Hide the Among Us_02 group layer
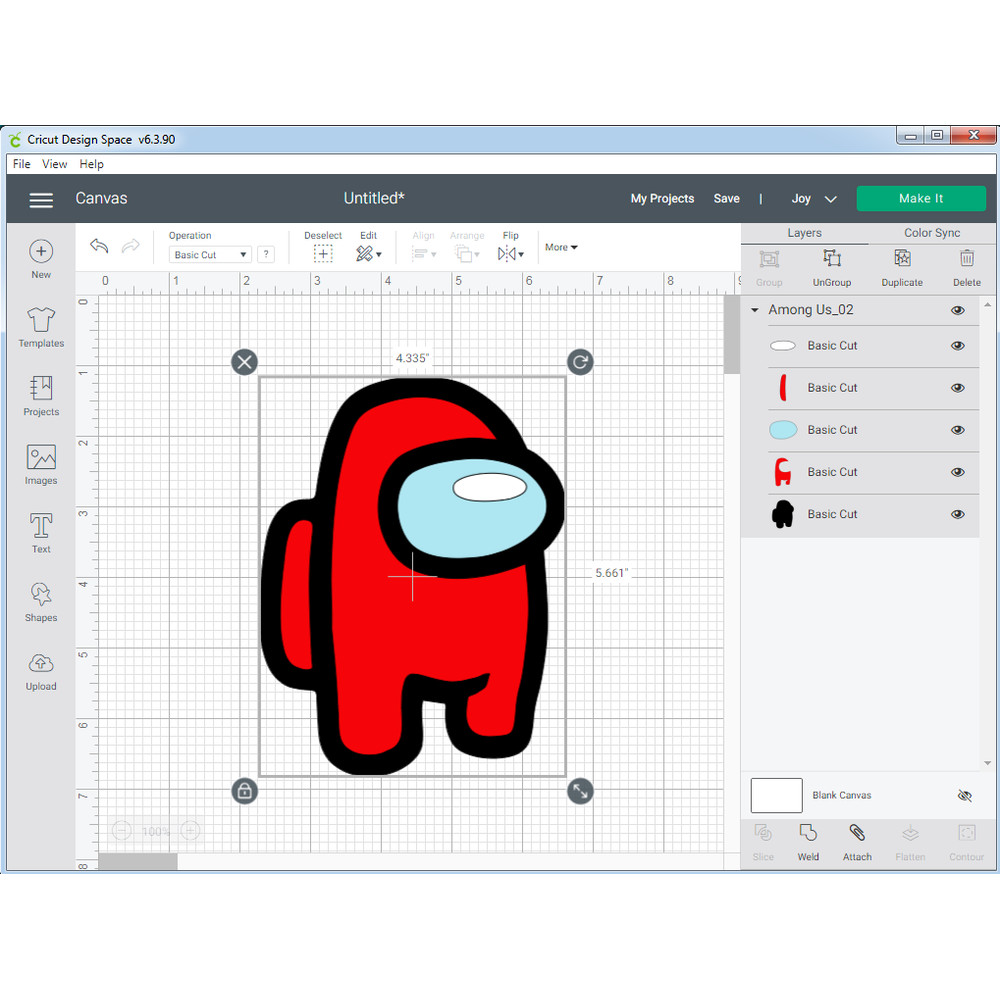This screenshot has height=1000, width=1000. (957, 310)
